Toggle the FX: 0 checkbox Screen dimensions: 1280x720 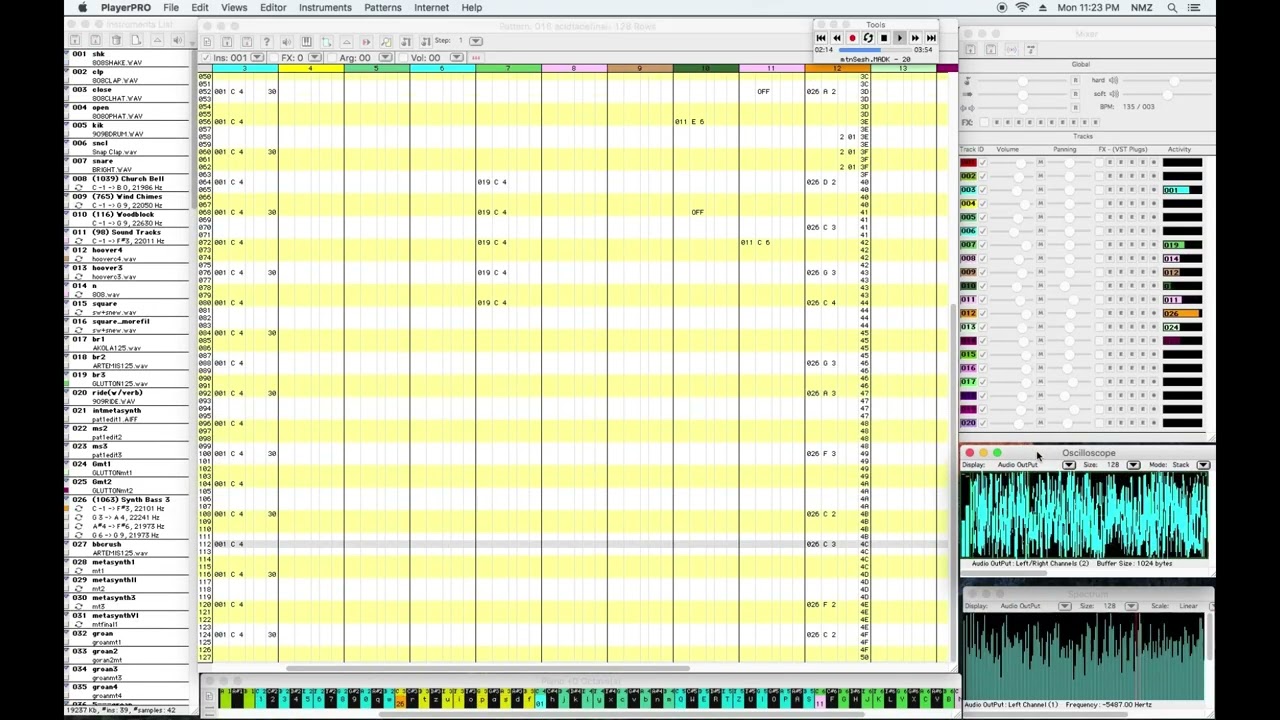click(x=274, y=58)
